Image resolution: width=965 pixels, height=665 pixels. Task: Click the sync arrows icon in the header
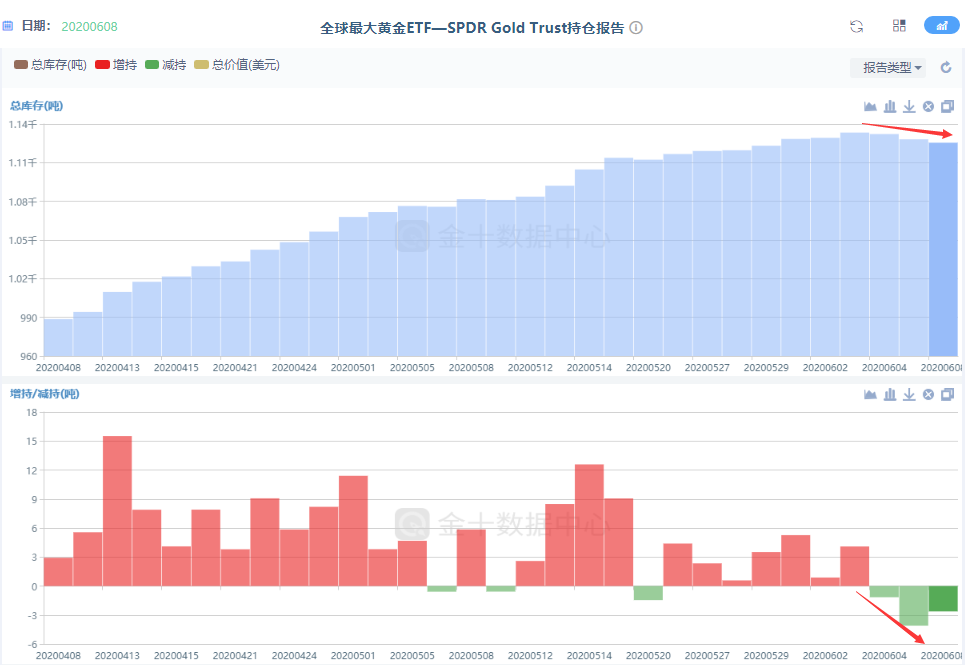click(x=857, y=26)
